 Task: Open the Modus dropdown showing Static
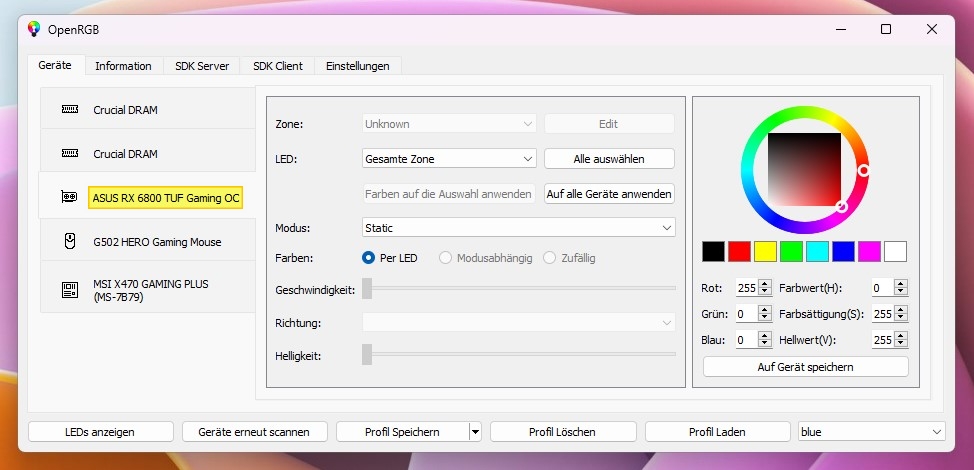click(519, 228)
